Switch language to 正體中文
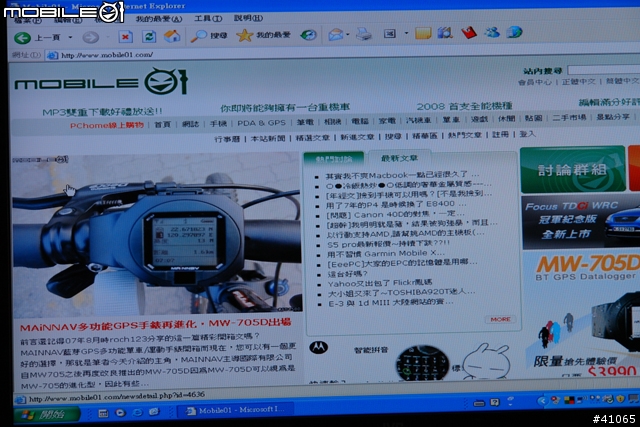The image size is (640, 427). (578, 82)
